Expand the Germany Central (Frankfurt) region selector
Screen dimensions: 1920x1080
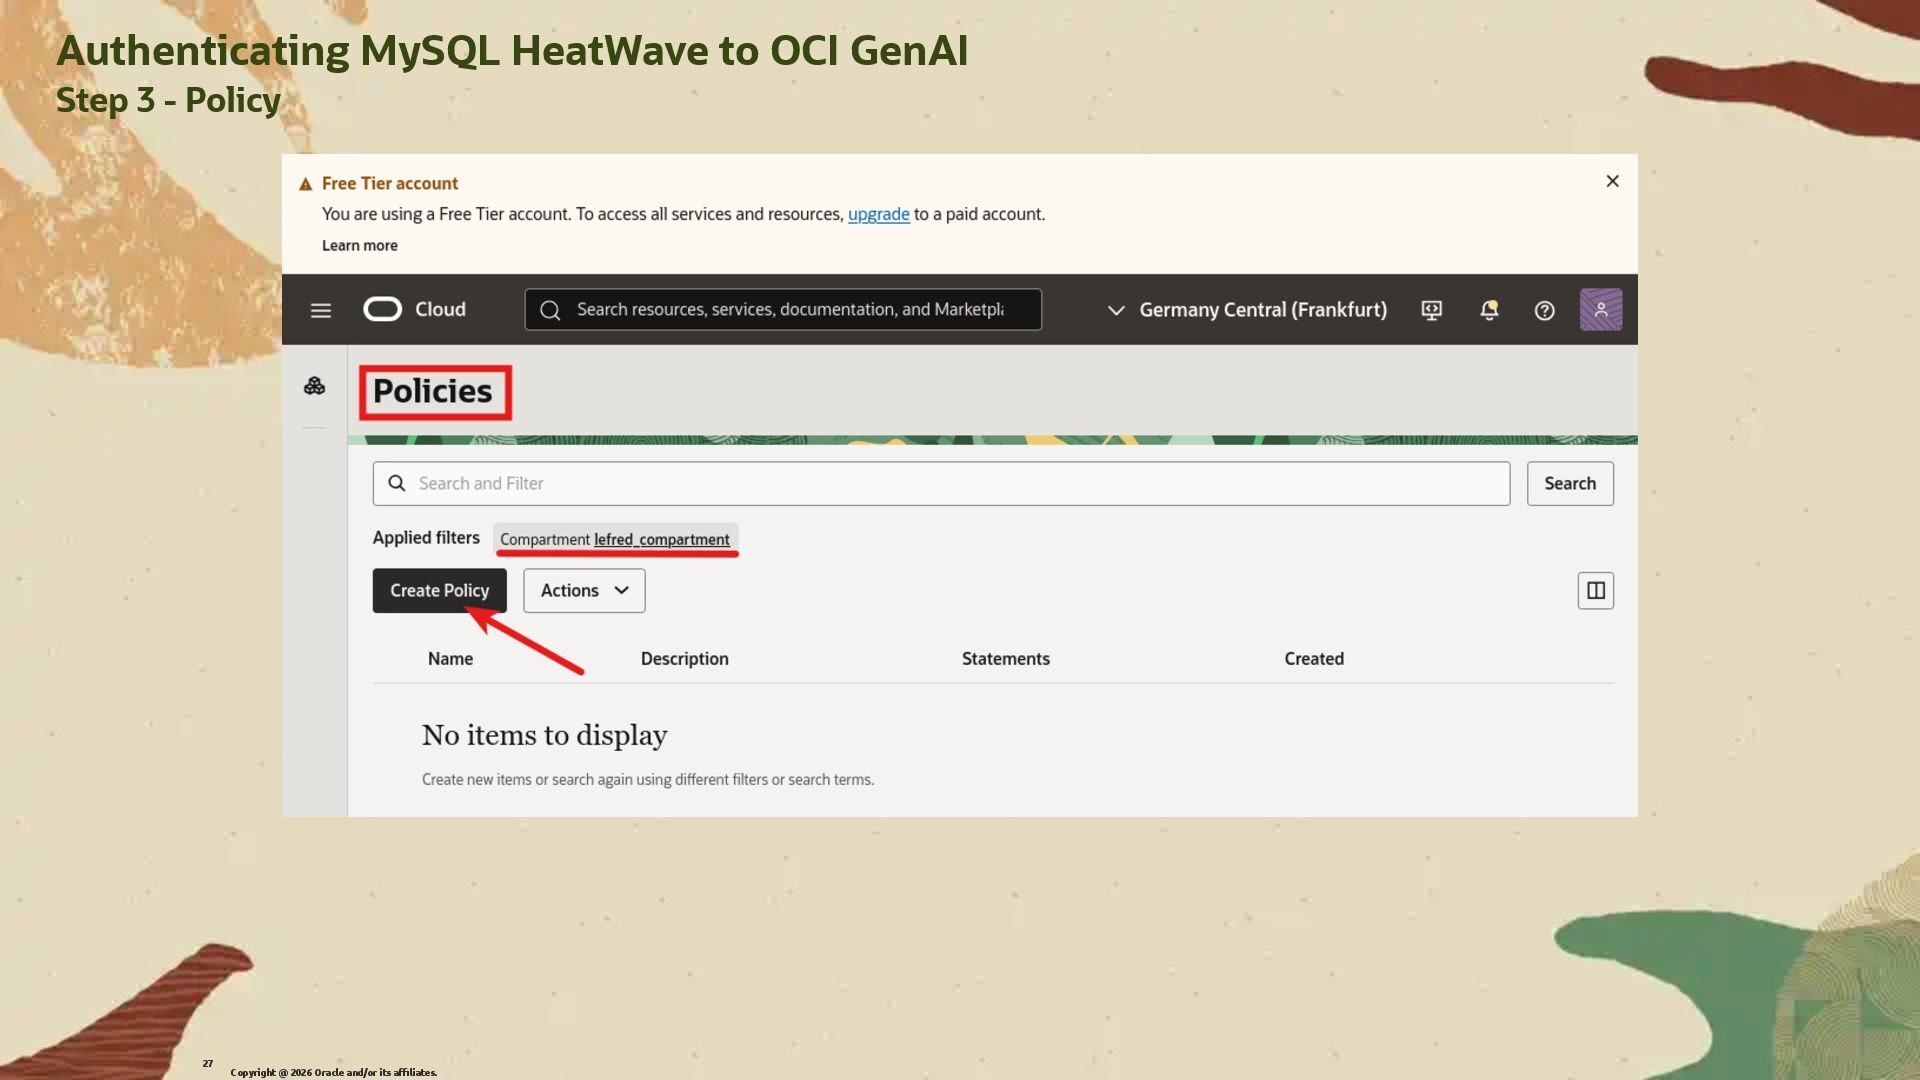[x=1247, y=310]
